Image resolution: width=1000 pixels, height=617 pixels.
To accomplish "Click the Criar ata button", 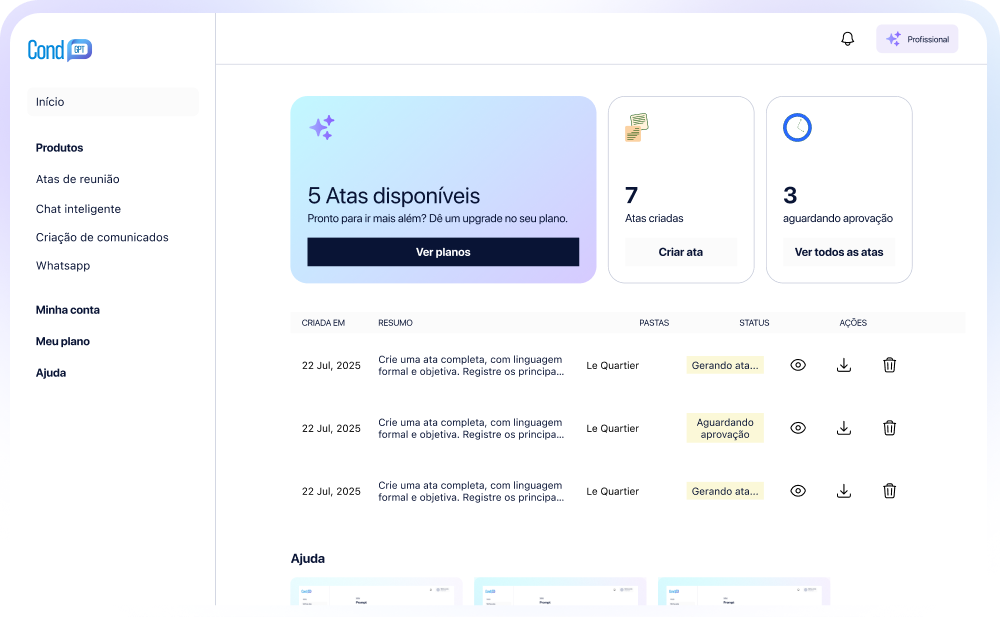I will (x=680, y=252).
